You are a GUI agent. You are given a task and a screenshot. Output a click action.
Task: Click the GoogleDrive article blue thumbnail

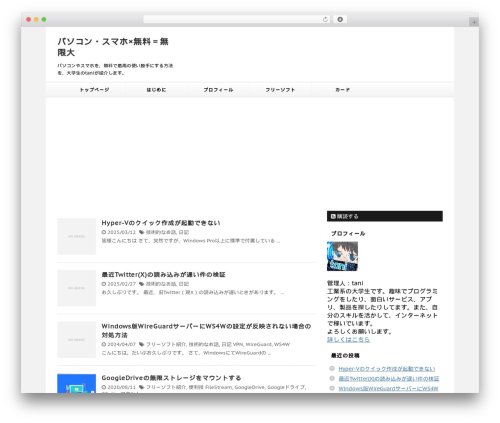(x=76, y=383)
